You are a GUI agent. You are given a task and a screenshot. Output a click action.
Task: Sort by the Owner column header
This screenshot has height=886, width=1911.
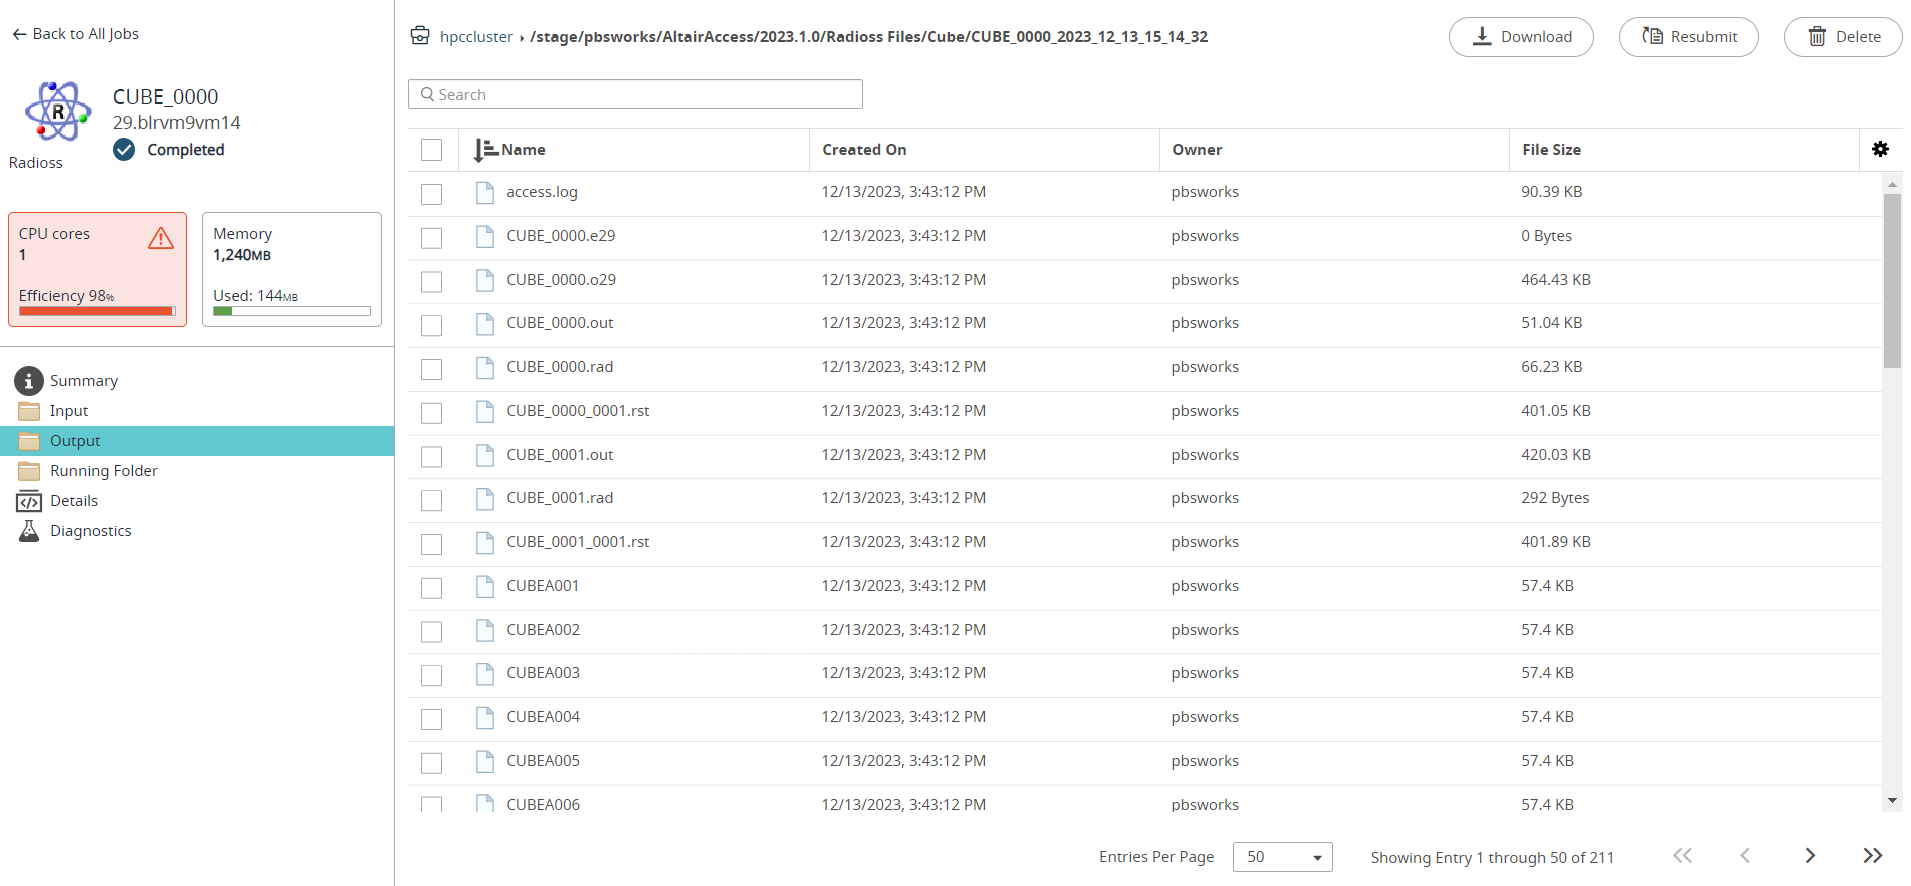(1197, 150)
